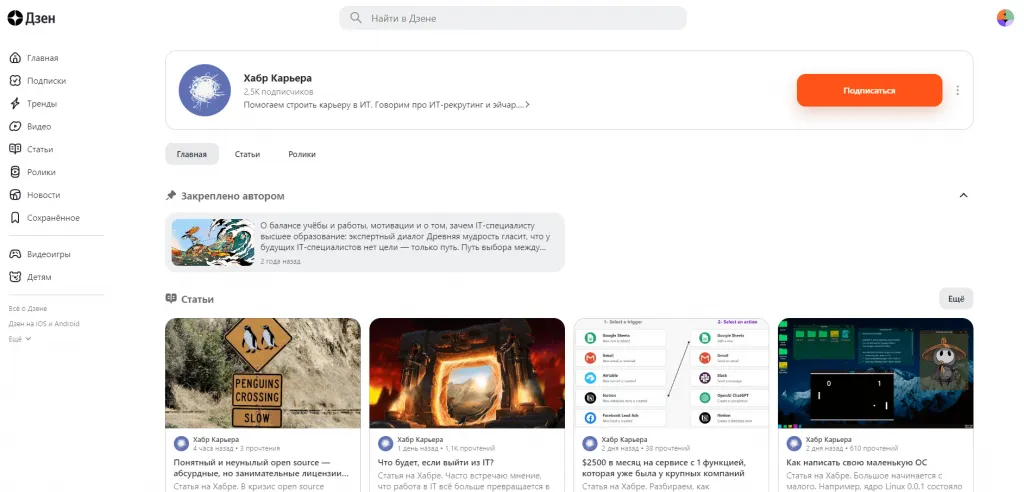Open Всё о Дзене link
The height and width of the screenshot is (492, 1024).
point(28,308)
